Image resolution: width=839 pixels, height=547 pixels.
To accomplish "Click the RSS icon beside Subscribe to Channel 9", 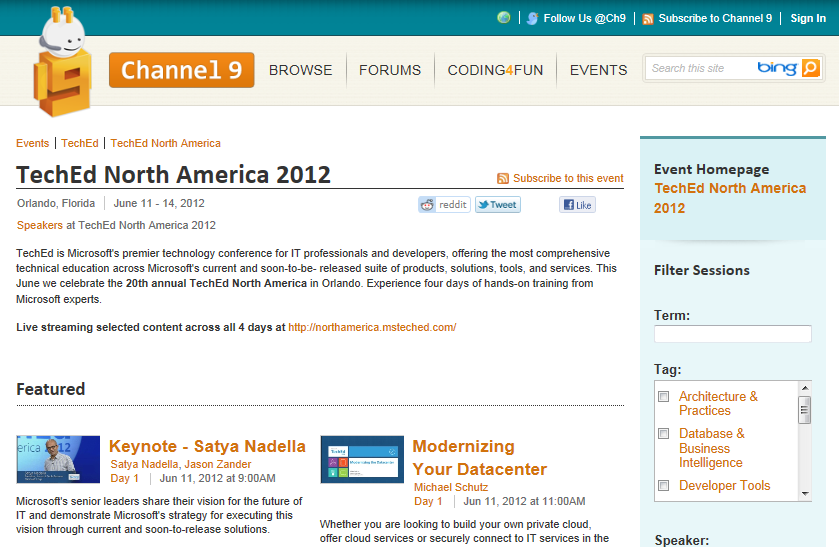I will tap(648, 19).
